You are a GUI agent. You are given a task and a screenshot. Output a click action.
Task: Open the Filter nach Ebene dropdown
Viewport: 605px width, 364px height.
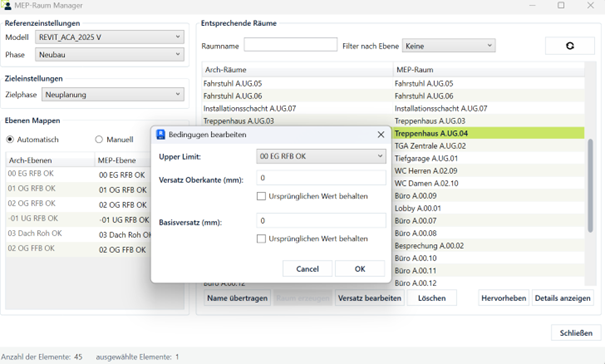449,46
